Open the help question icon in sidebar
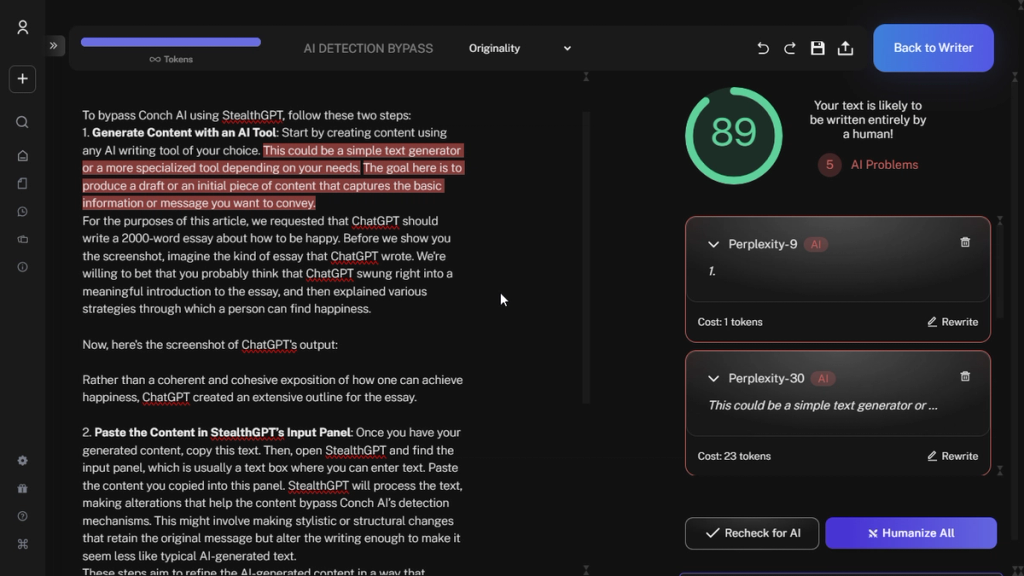The width and height of the screenshot is (1024, 576). (22, 517)
